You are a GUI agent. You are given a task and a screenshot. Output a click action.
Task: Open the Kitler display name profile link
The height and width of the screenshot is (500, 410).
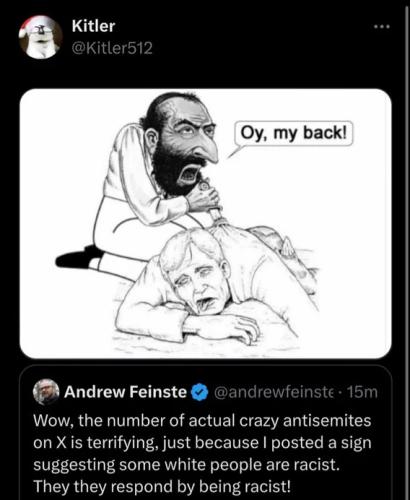click(x=94, y=26)
